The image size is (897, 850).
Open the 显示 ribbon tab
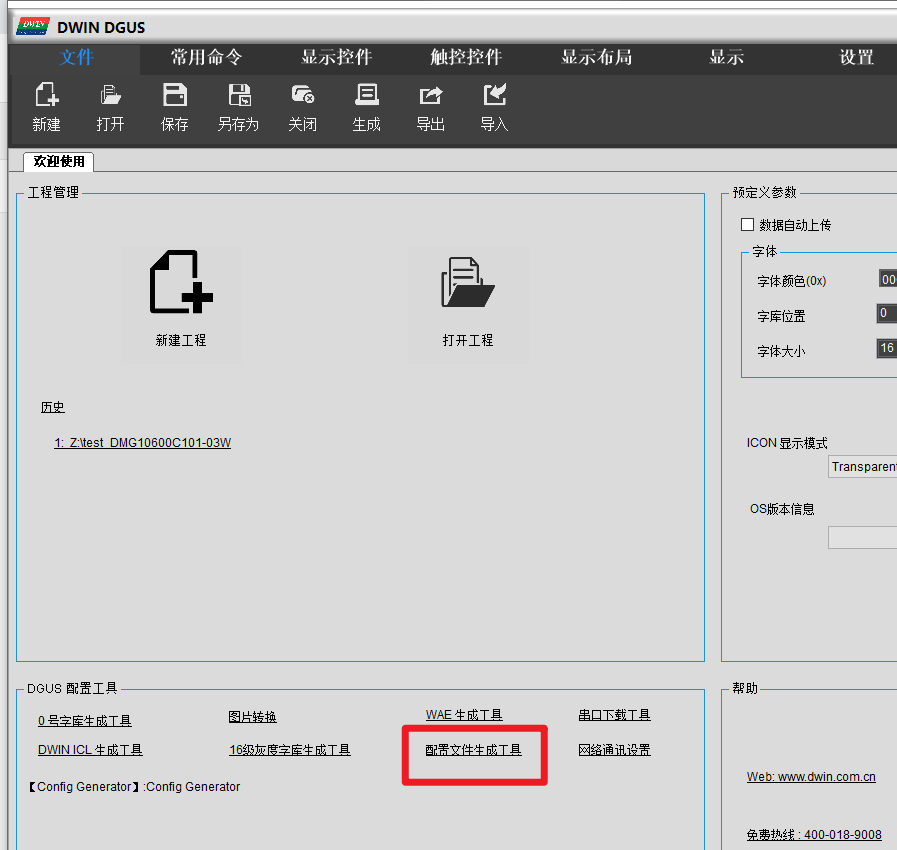(727, 57)
